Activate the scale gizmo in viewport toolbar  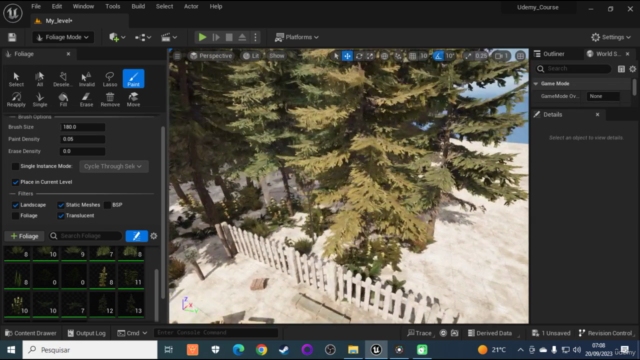click(x=370, y=56)
